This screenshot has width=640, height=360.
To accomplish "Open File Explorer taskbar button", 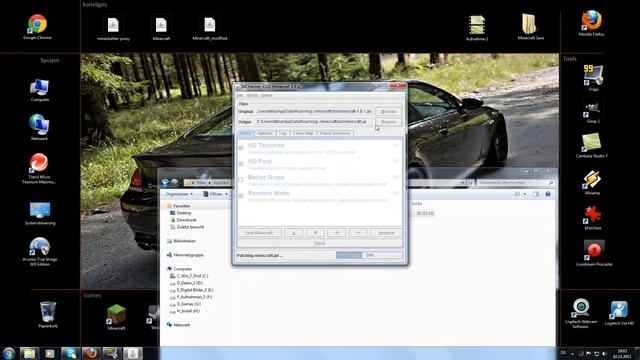I will tap(29, 353).
